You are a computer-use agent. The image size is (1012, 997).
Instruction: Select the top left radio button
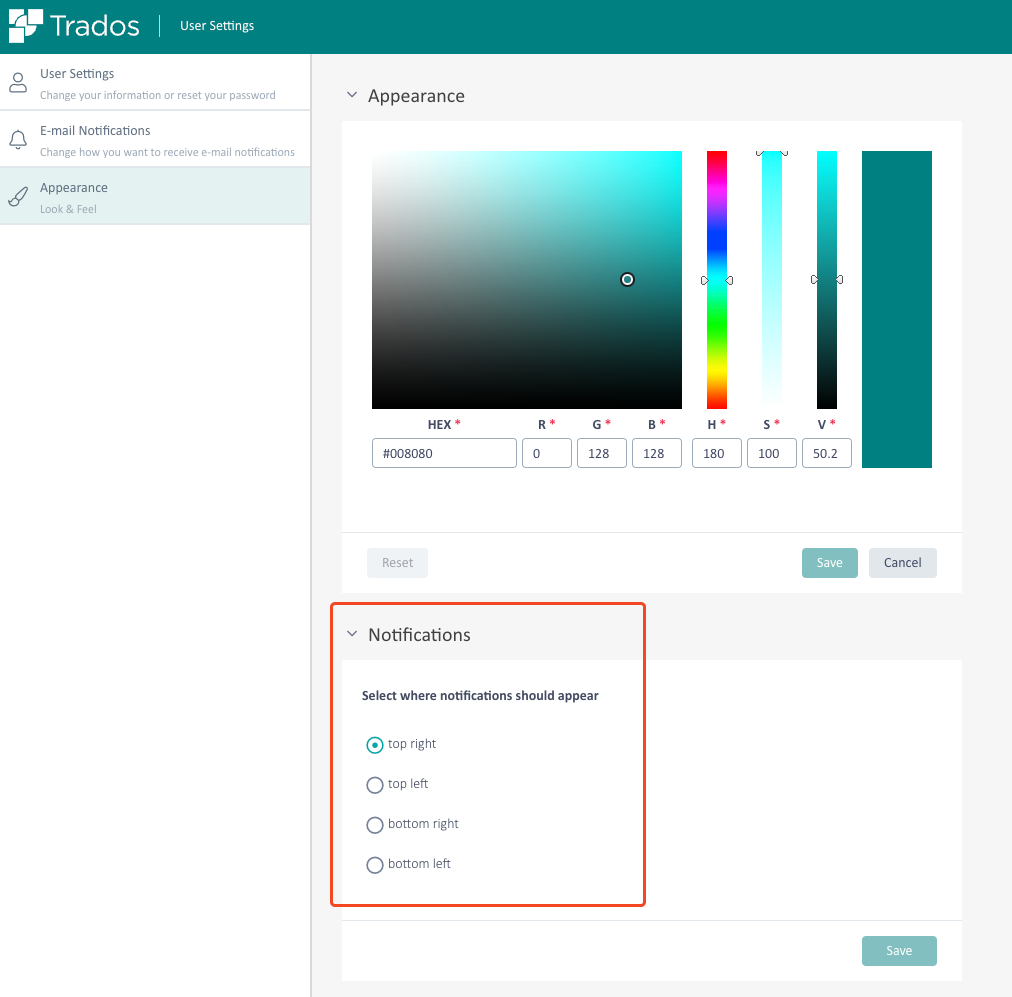point(375,785)
